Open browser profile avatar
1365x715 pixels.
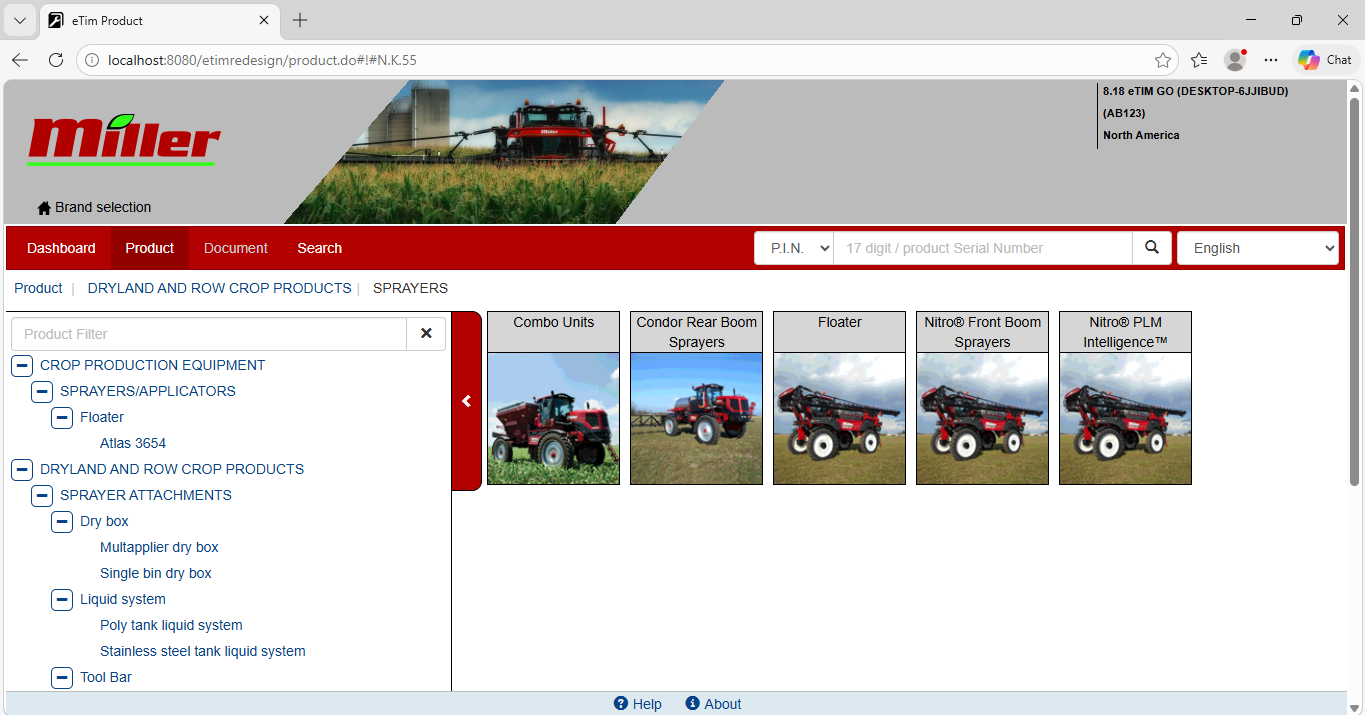click(1236, 60)
